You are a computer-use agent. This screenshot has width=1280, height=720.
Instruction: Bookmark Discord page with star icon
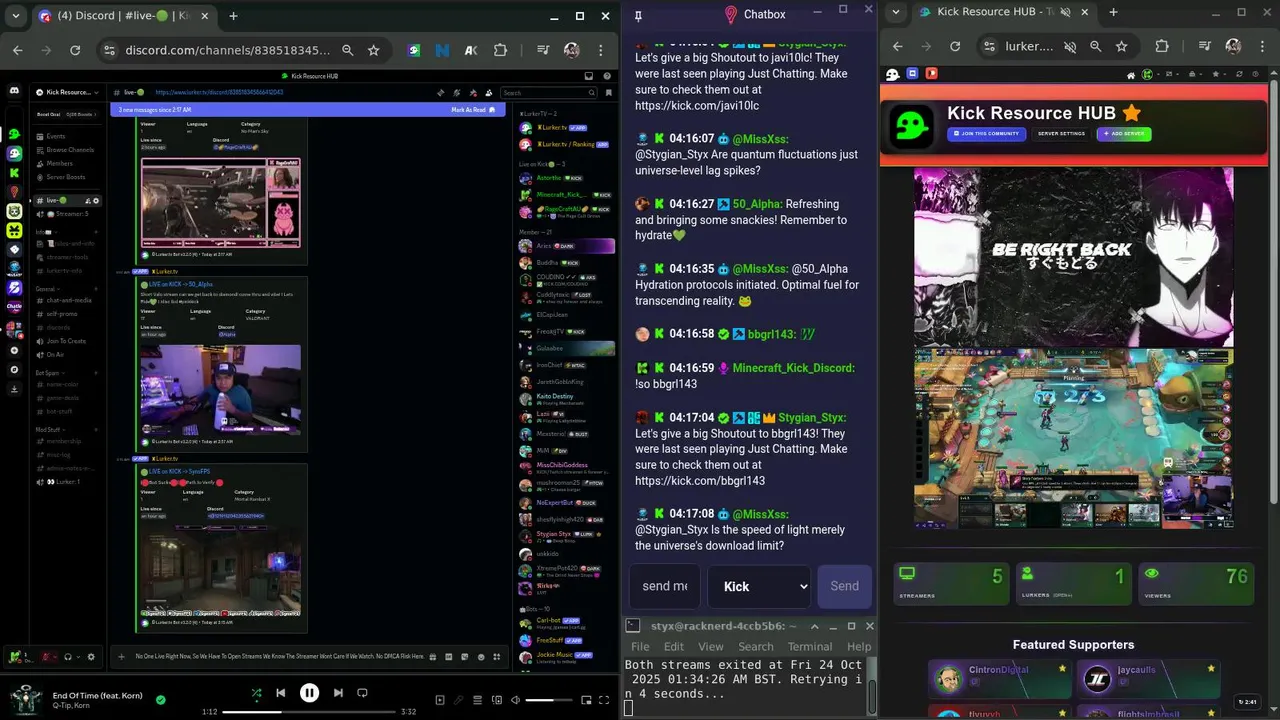coord(373,50)
